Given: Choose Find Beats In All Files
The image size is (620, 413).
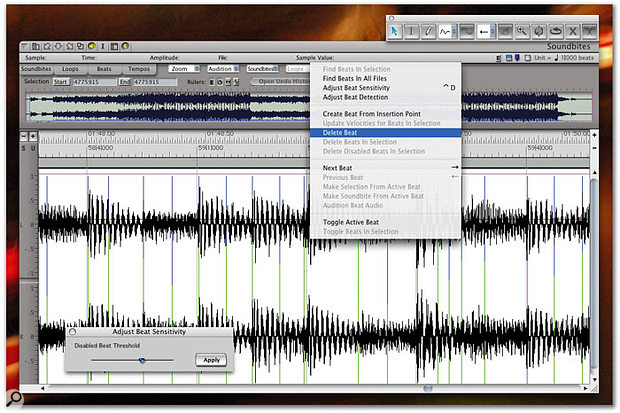Looking at the screenshot, I should pyautogui.click(x=386, y=79).
